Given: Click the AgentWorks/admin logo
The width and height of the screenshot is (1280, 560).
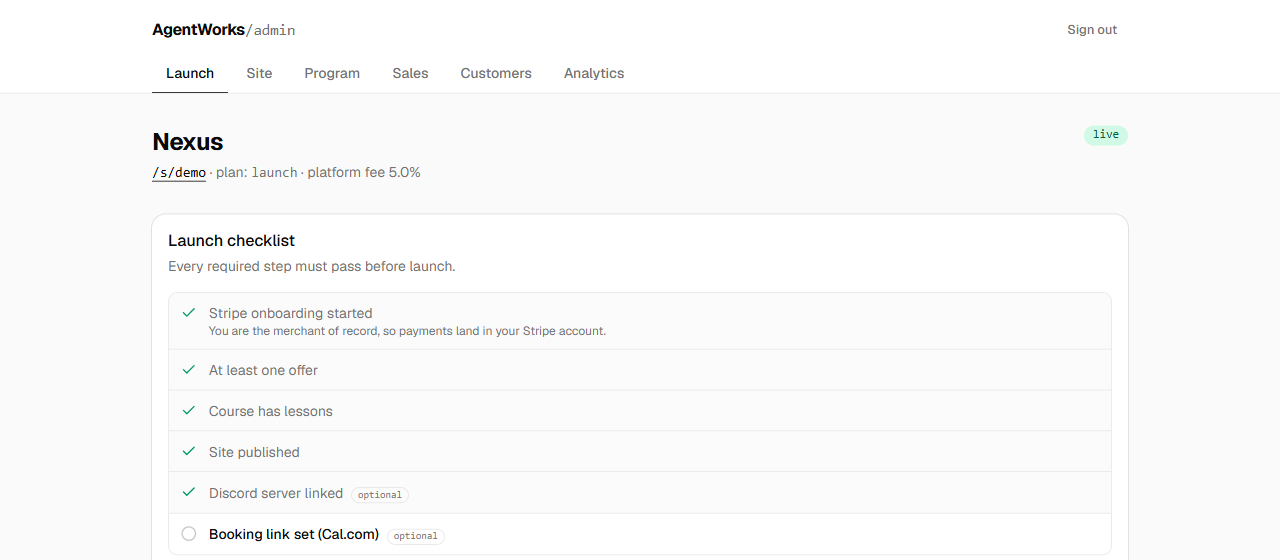Looking at the screenshot, I should click(224, 30).
